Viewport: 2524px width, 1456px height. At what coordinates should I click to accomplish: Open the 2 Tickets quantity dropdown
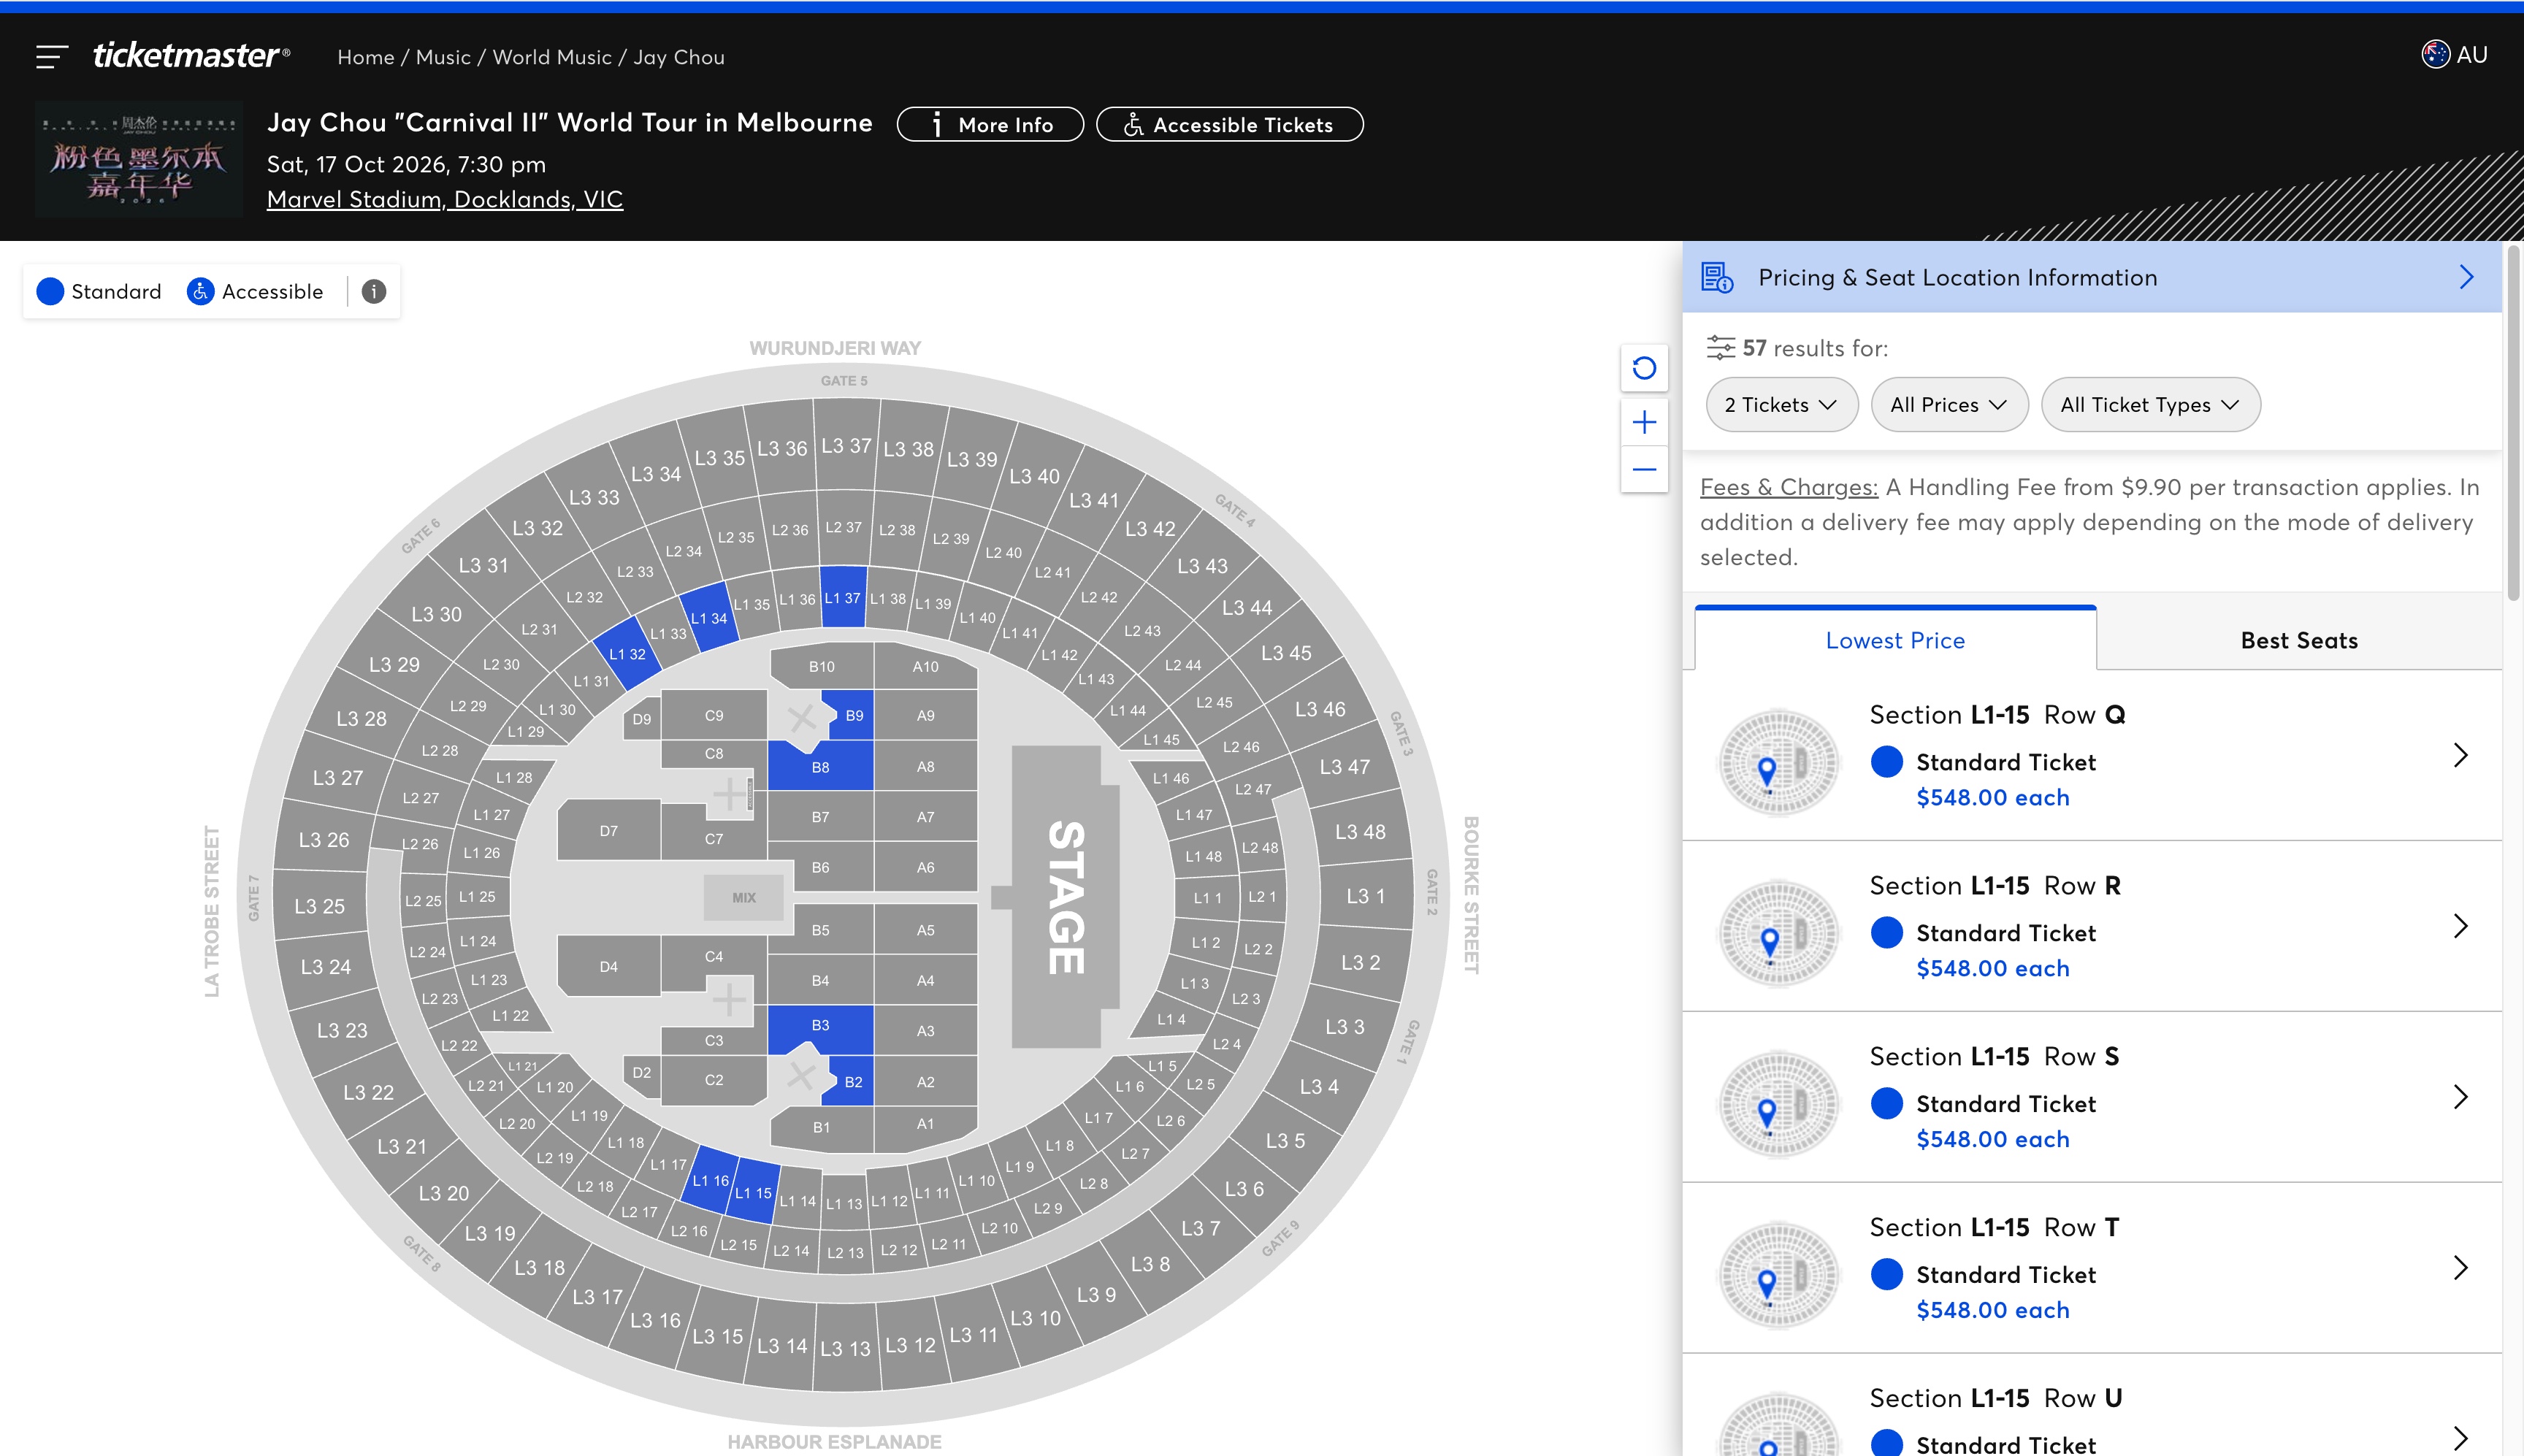(x=1781, y=405)
